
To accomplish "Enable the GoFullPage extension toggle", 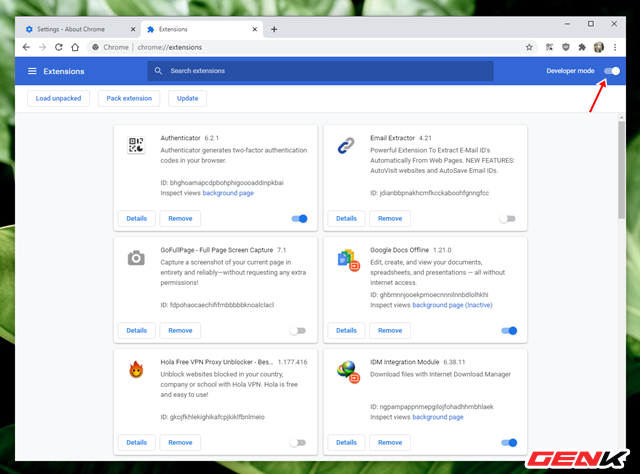I will pyautogui.click(x=298, y=331).
